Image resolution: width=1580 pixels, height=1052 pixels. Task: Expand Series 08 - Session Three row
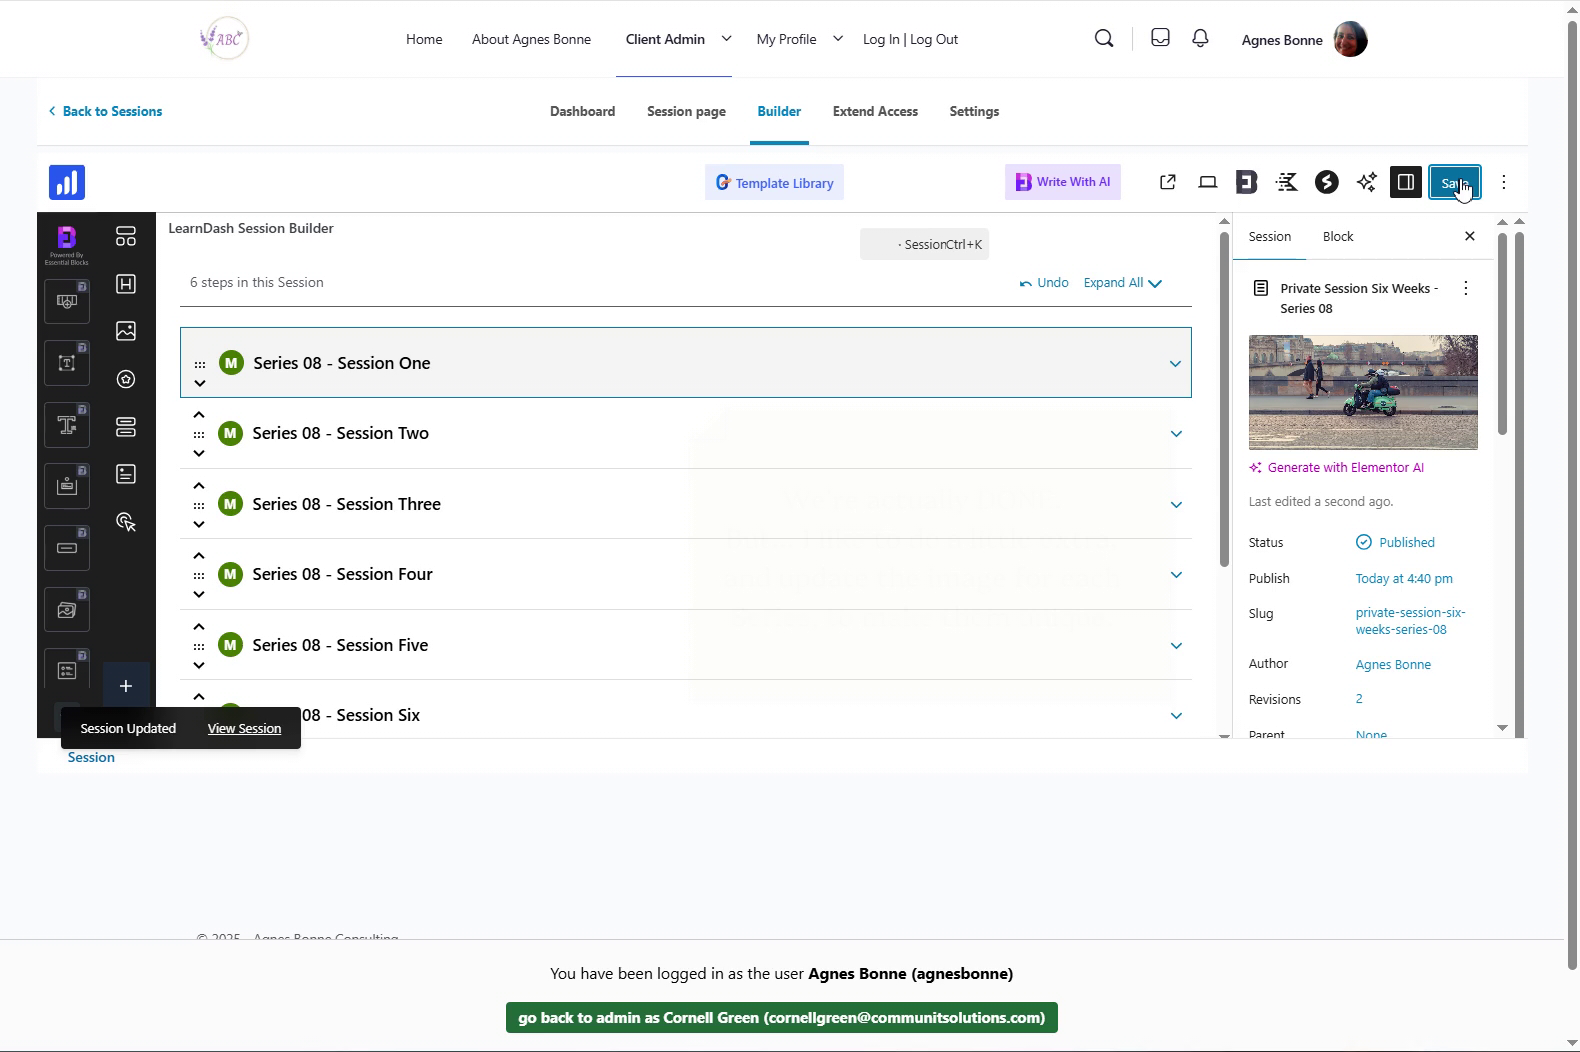(1176, 505)
